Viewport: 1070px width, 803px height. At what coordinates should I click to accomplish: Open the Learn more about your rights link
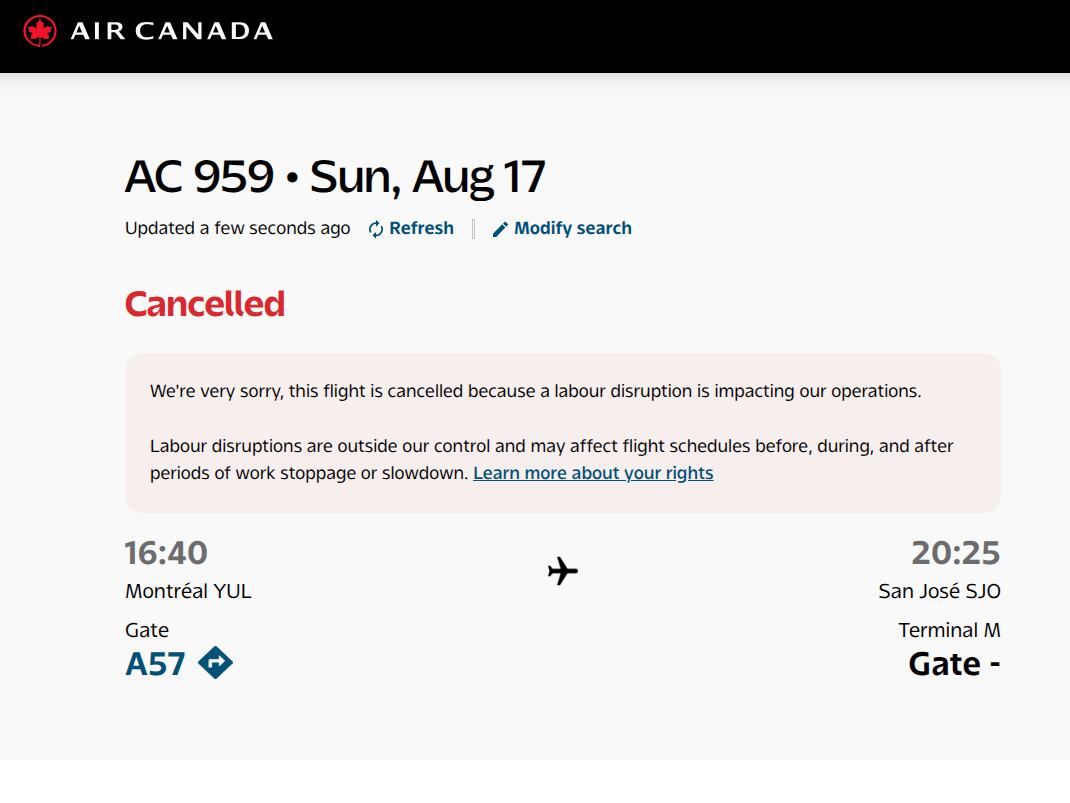[x=593, y=472]
